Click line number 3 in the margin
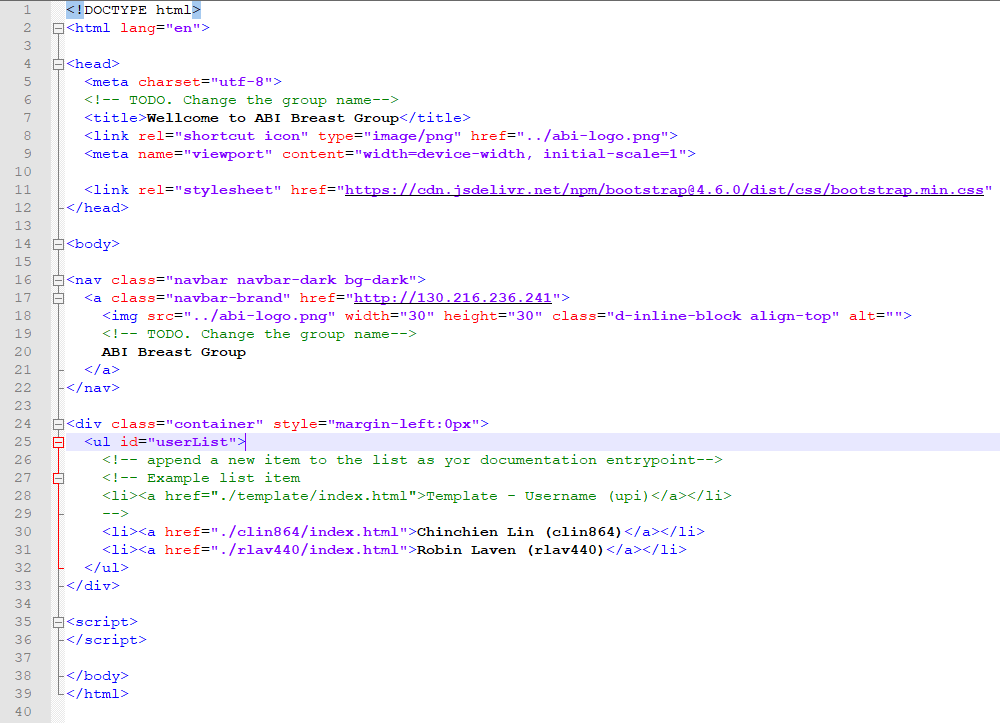 tap(27, 46)
